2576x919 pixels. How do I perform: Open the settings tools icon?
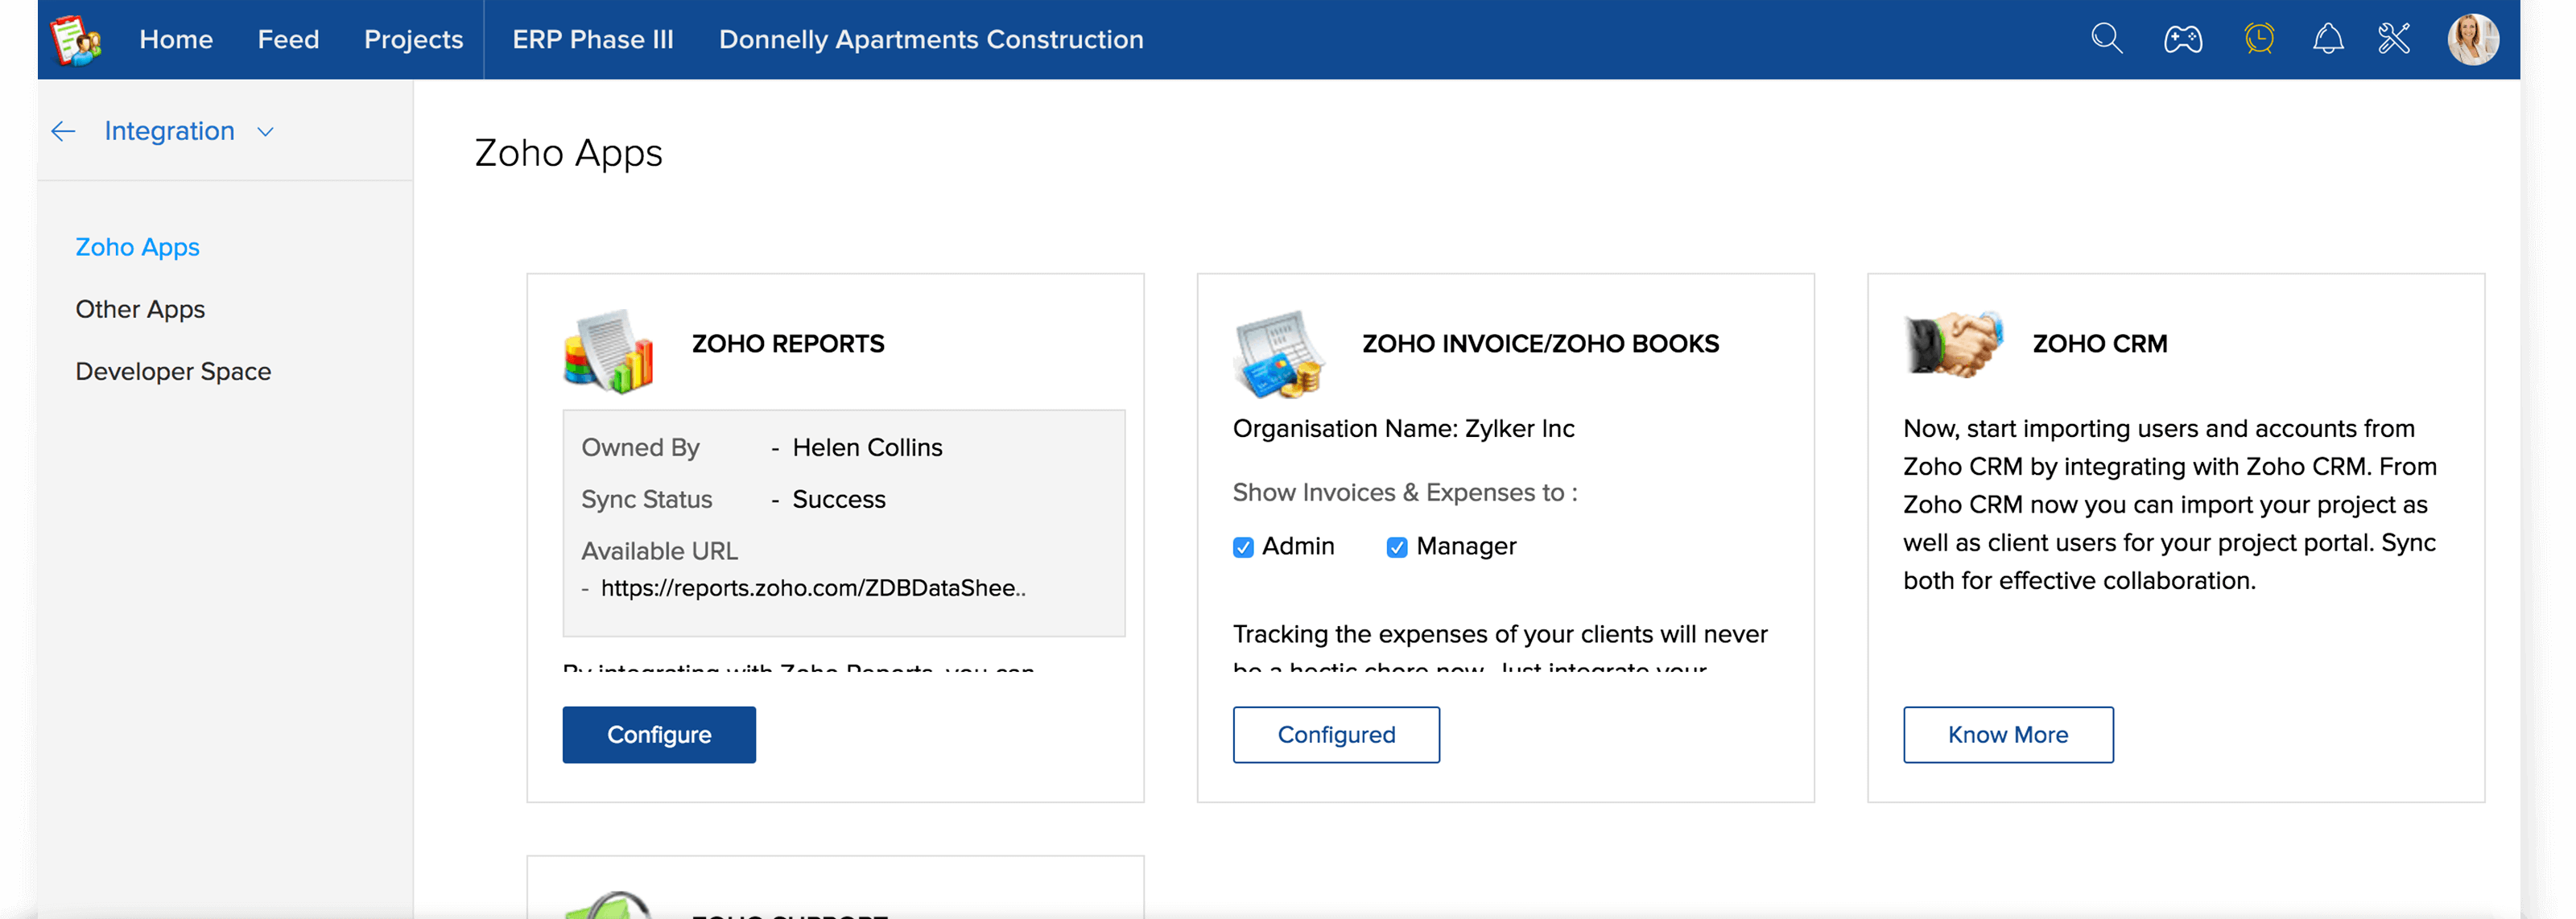tap(2393, 39)
